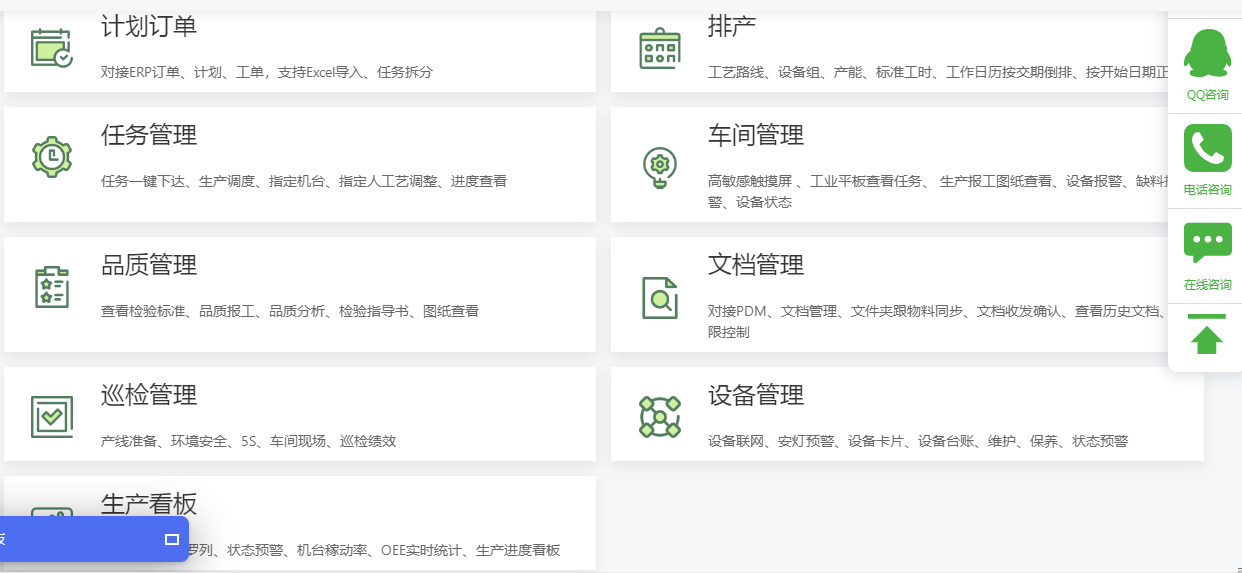Click the online chat bubble icon
1242x573 pixels.
click(x=1207, y=243)
